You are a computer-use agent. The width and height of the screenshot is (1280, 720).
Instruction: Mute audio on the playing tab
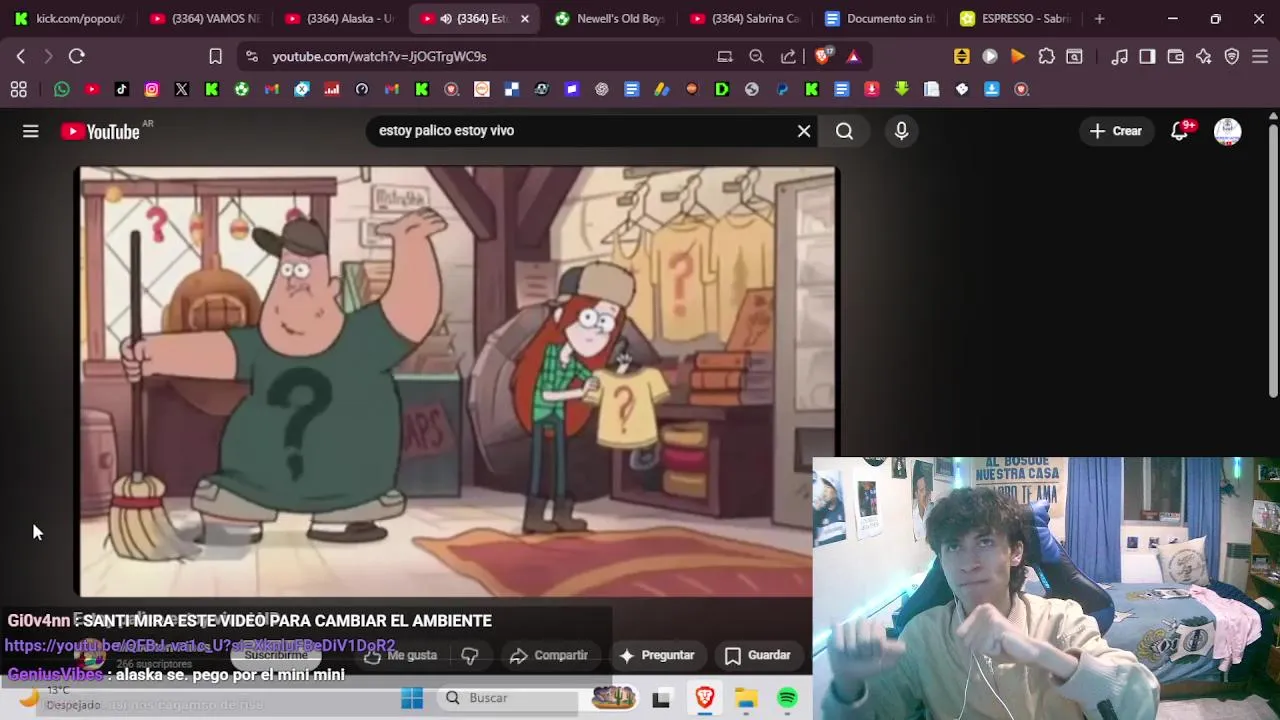pos(446,18)
